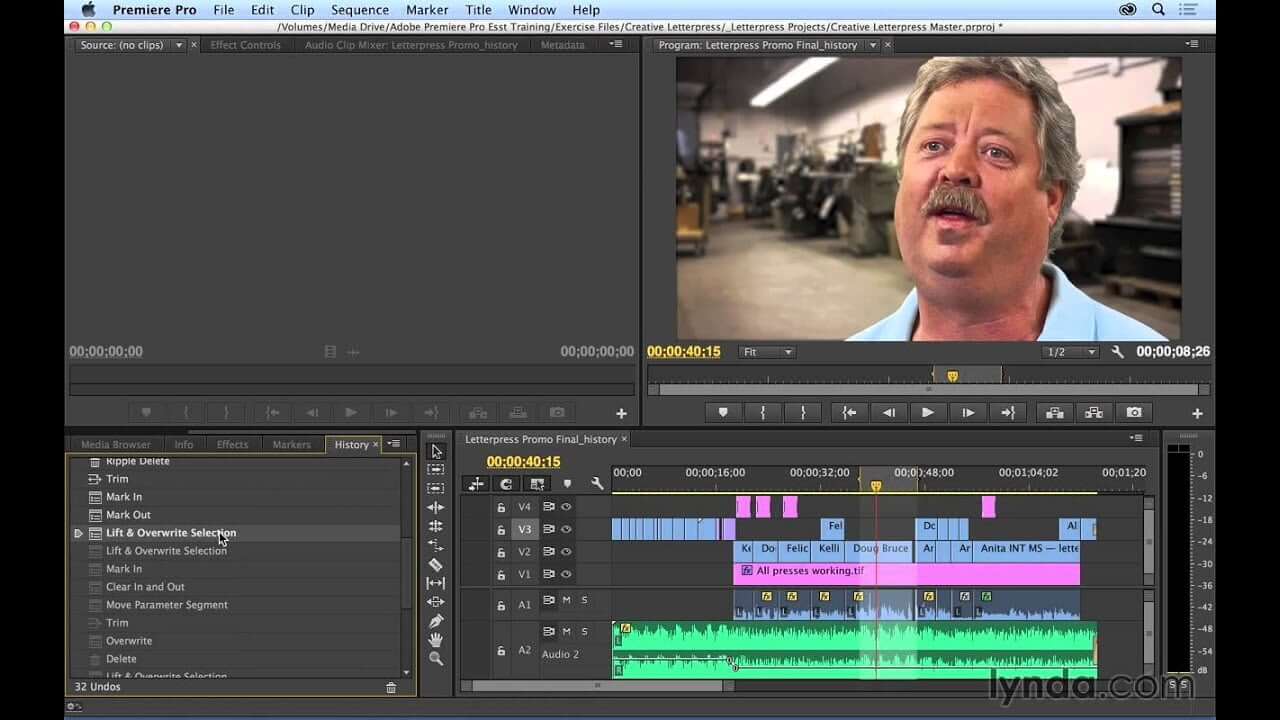Go to Out point in Program monitor

click(x=1008, y=412)
